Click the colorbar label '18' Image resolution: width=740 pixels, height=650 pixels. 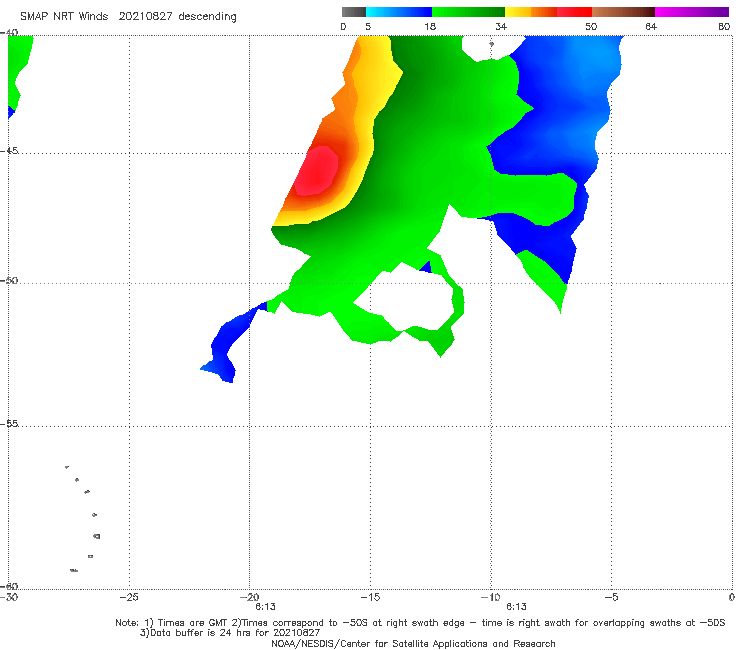[430, 26]
